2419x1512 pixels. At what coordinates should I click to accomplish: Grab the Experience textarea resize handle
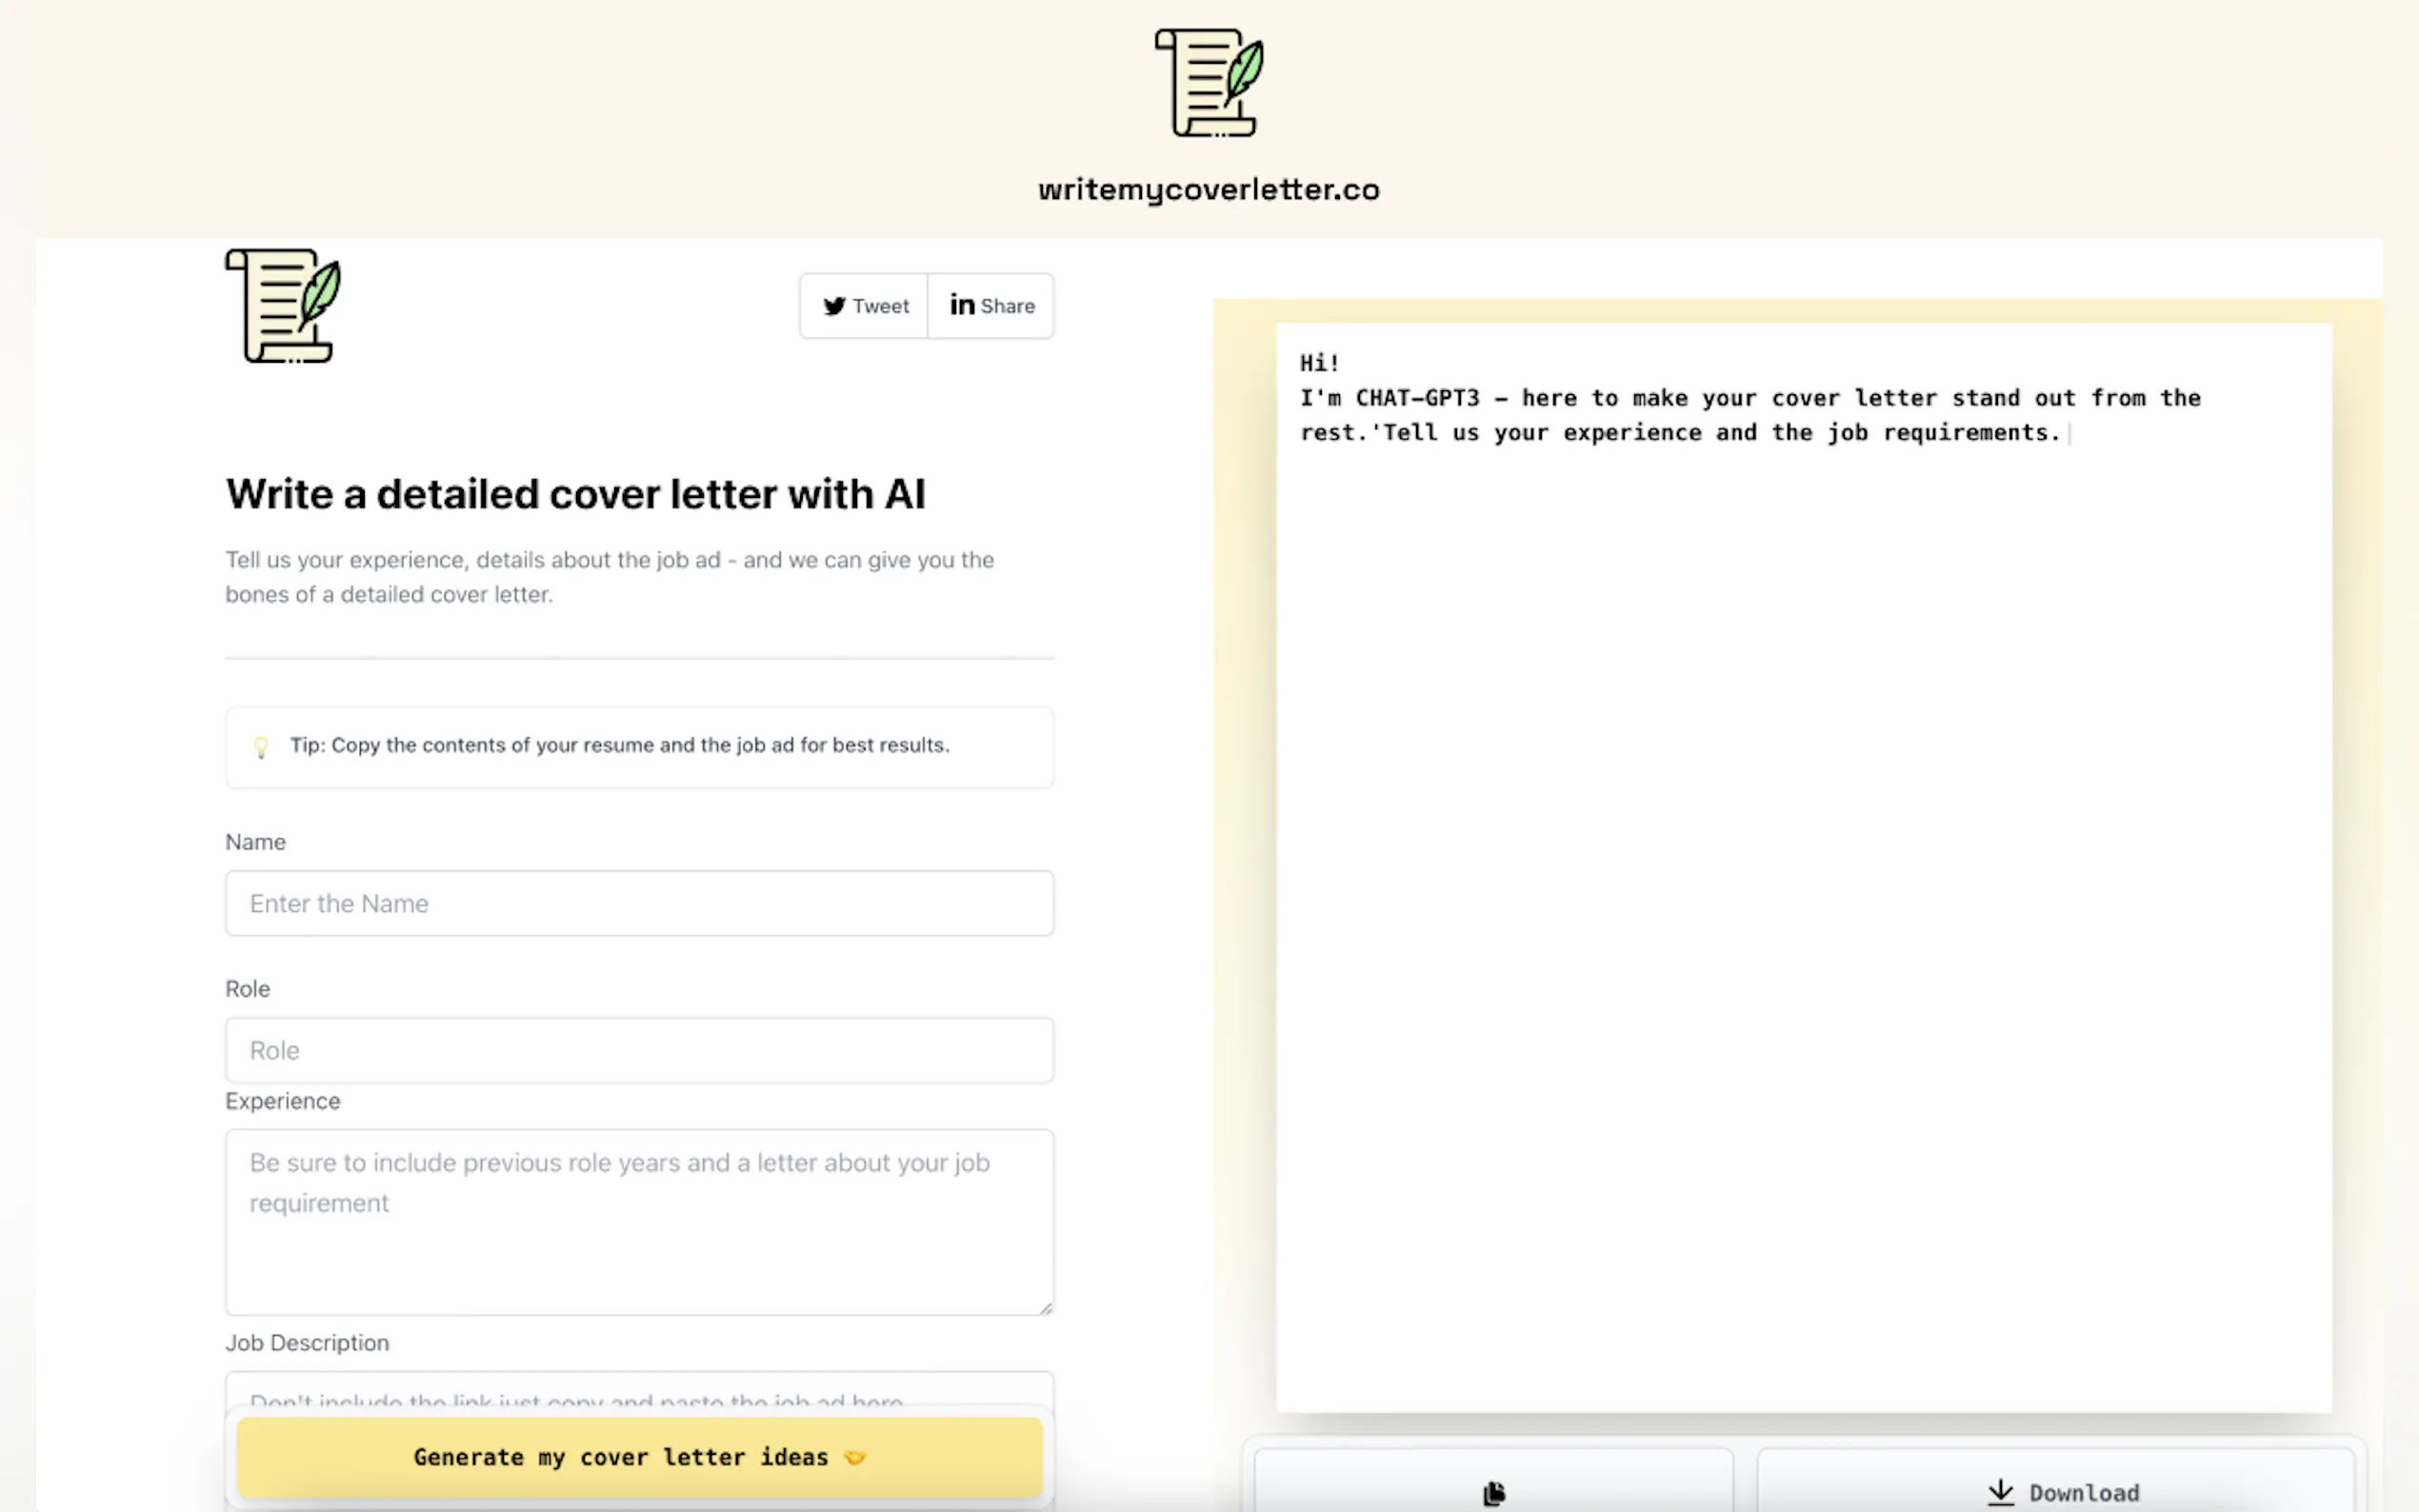coord(1046,1307)
